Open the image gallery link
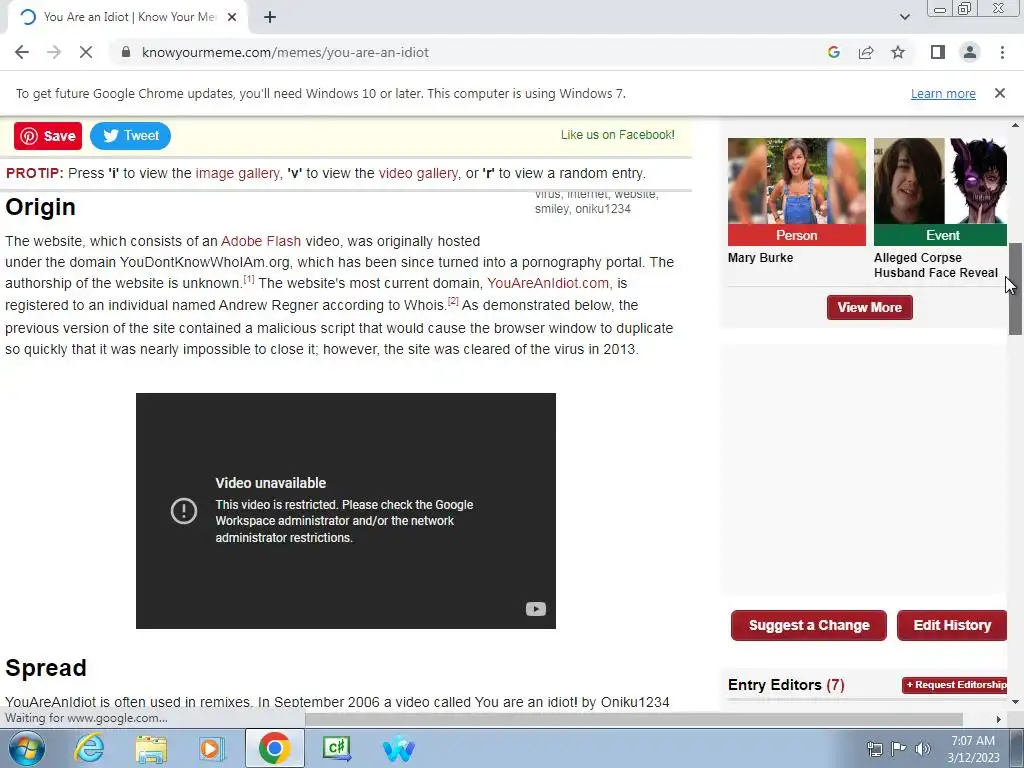The image size is (1024, 768). (237, 174)
